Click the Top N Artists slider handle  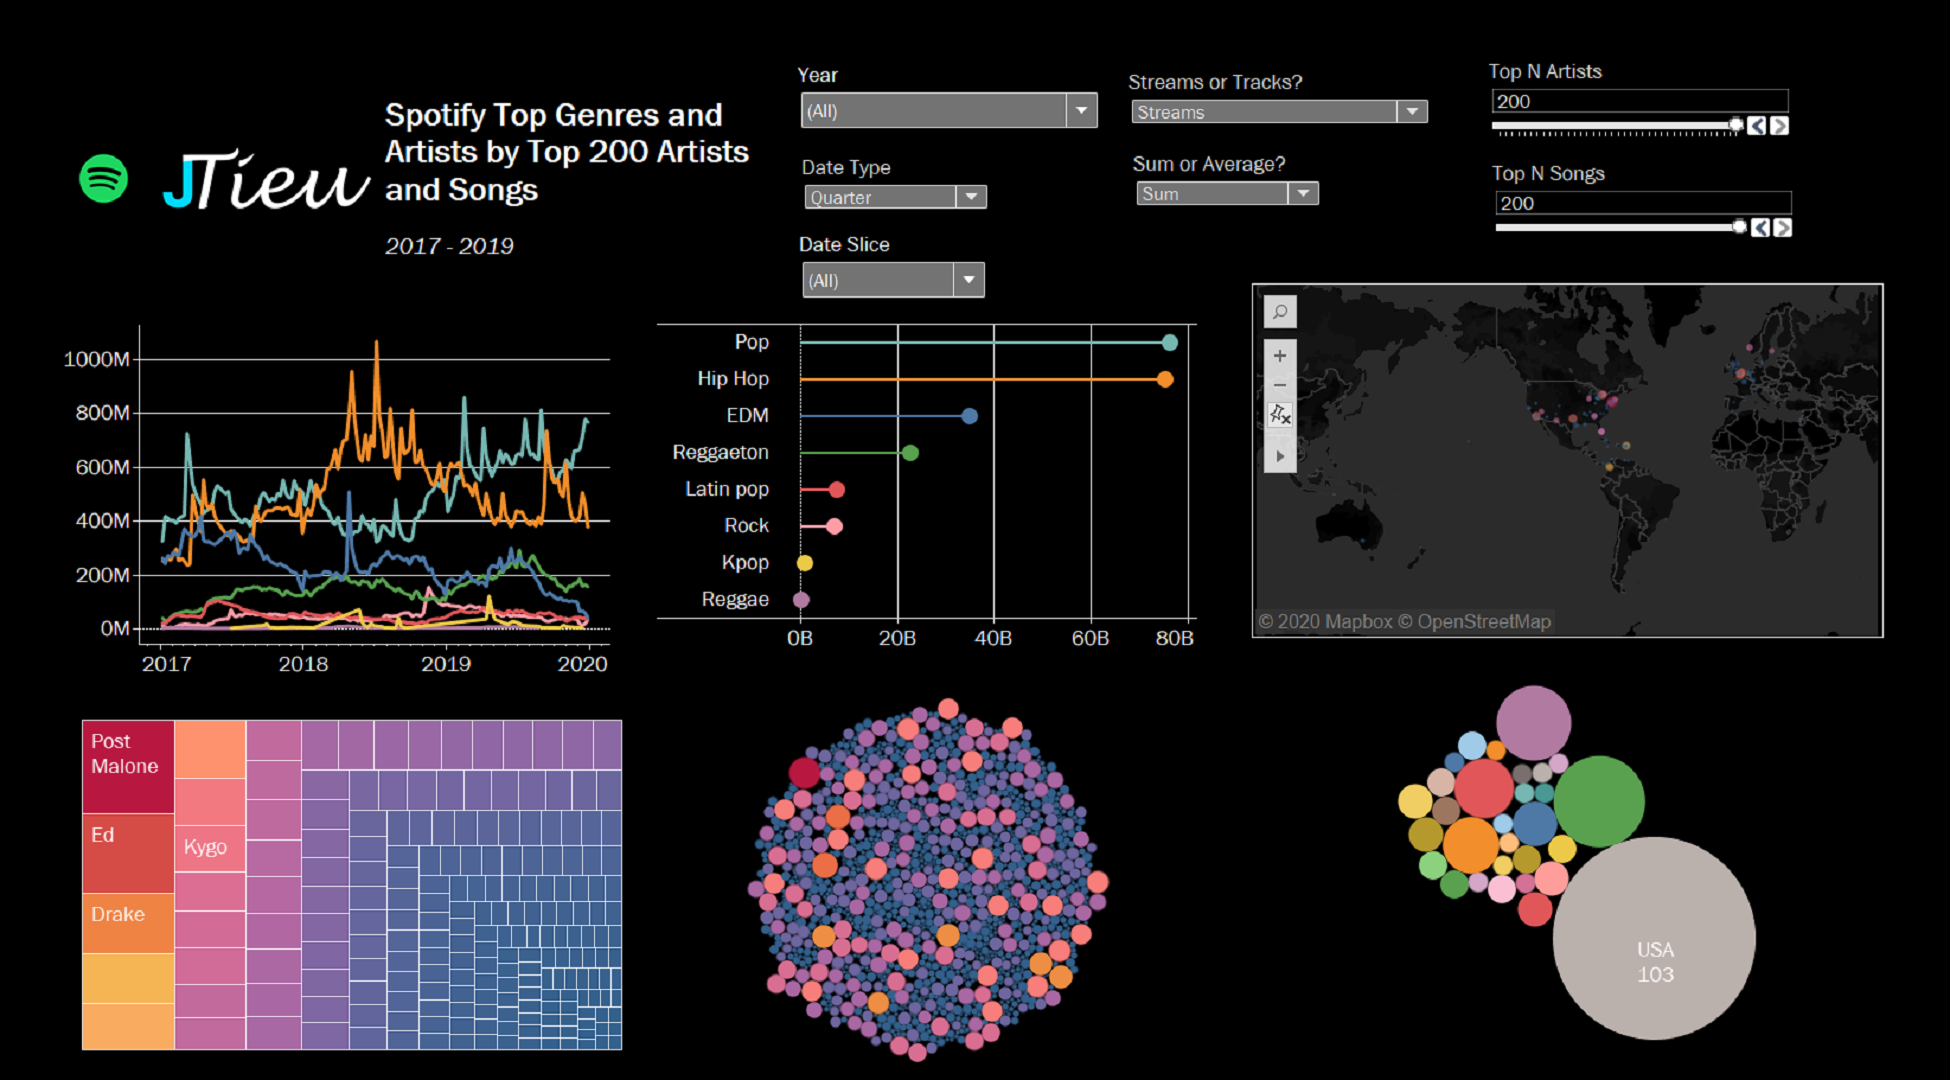pyautogui.click(x=1736, y=125)
